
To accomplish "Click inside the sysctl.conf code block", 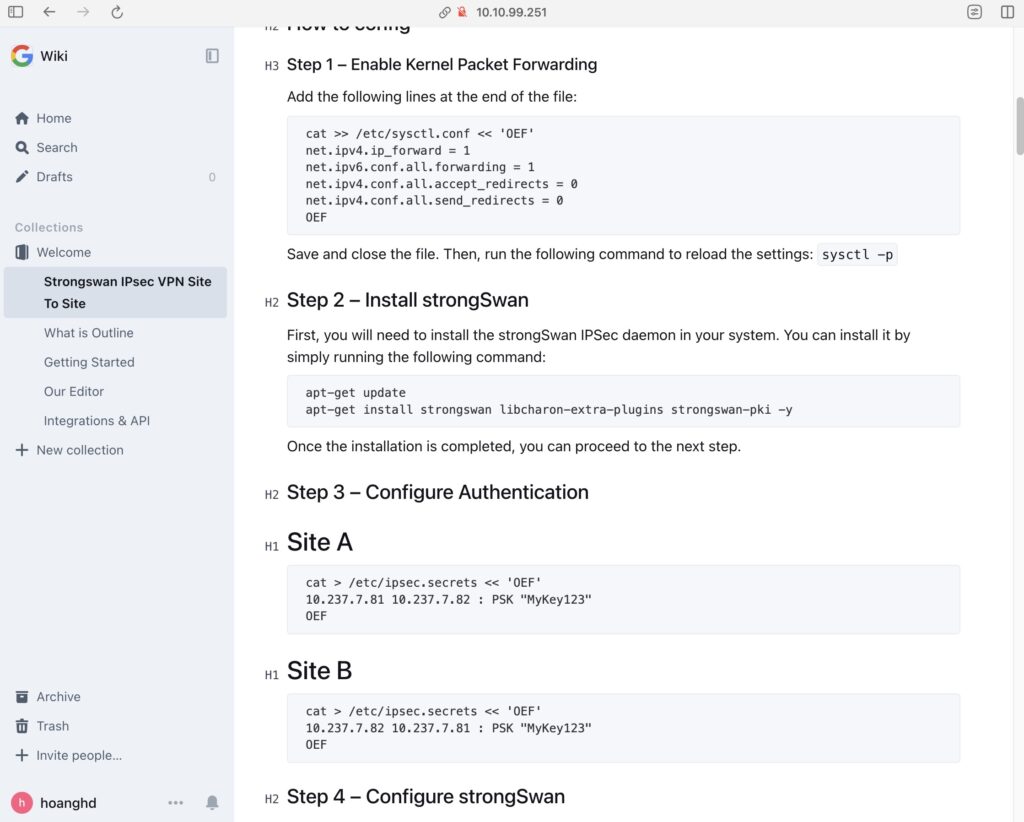I will [623, 175].
